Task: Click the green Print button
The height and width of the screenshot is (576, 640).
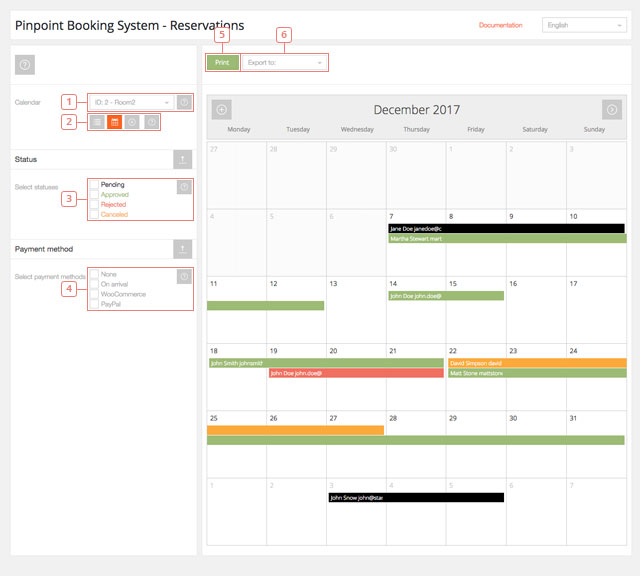Action: click(222, 62)
